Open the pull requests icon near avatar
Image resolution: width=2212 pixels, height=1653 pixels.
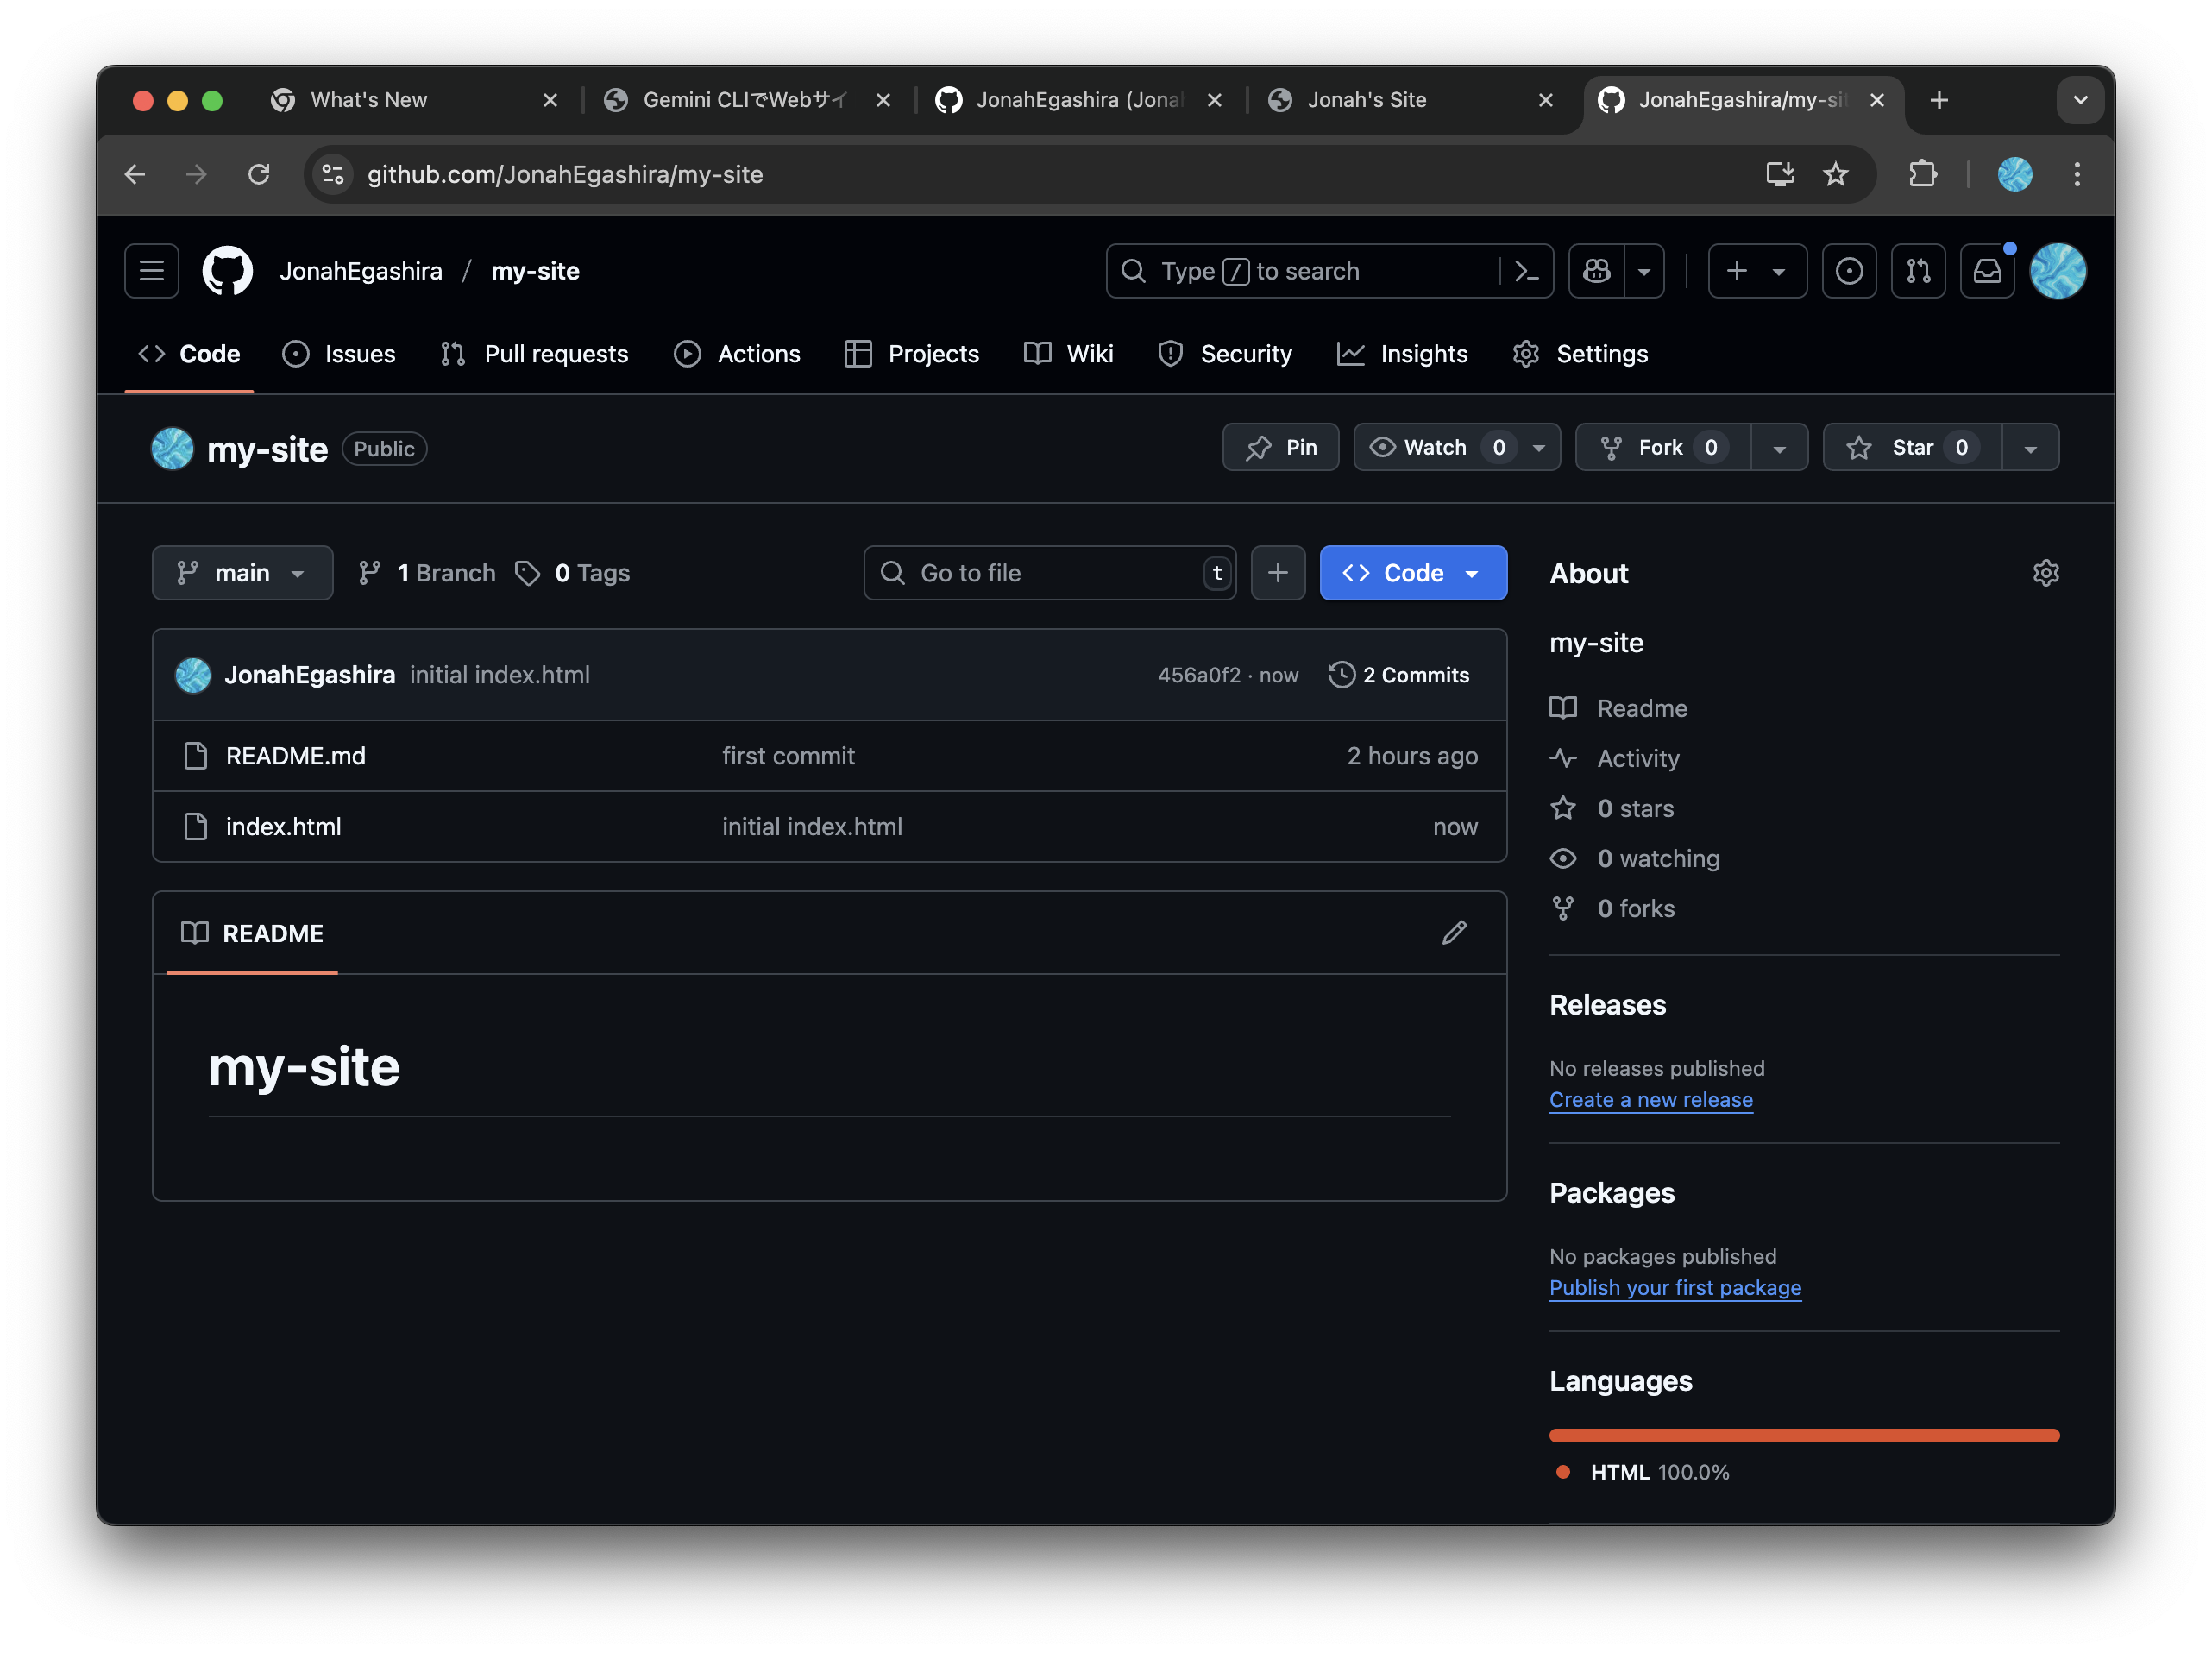(x=1918, y=270)
